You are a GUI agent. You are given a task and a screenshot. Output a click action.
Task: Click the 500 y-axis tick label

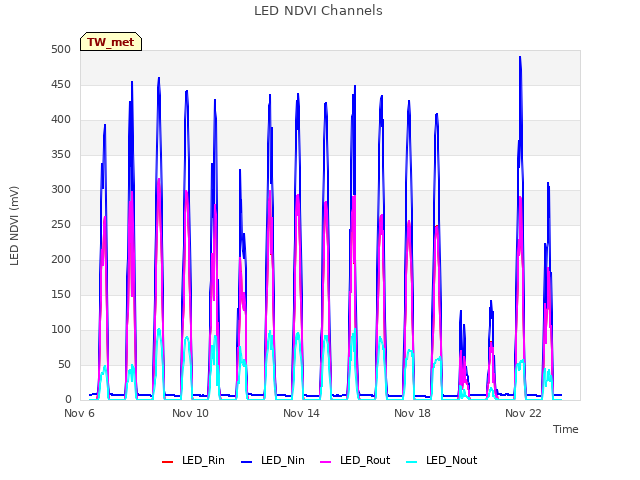pyautogui.click(x=61, y=50)
